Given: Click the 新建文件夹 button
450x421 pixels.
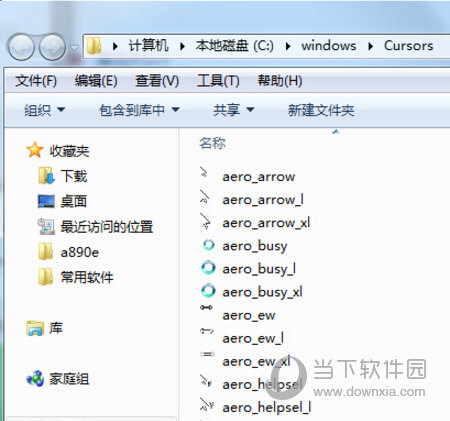Looking at the screenshot, I should tap(321, 110).
